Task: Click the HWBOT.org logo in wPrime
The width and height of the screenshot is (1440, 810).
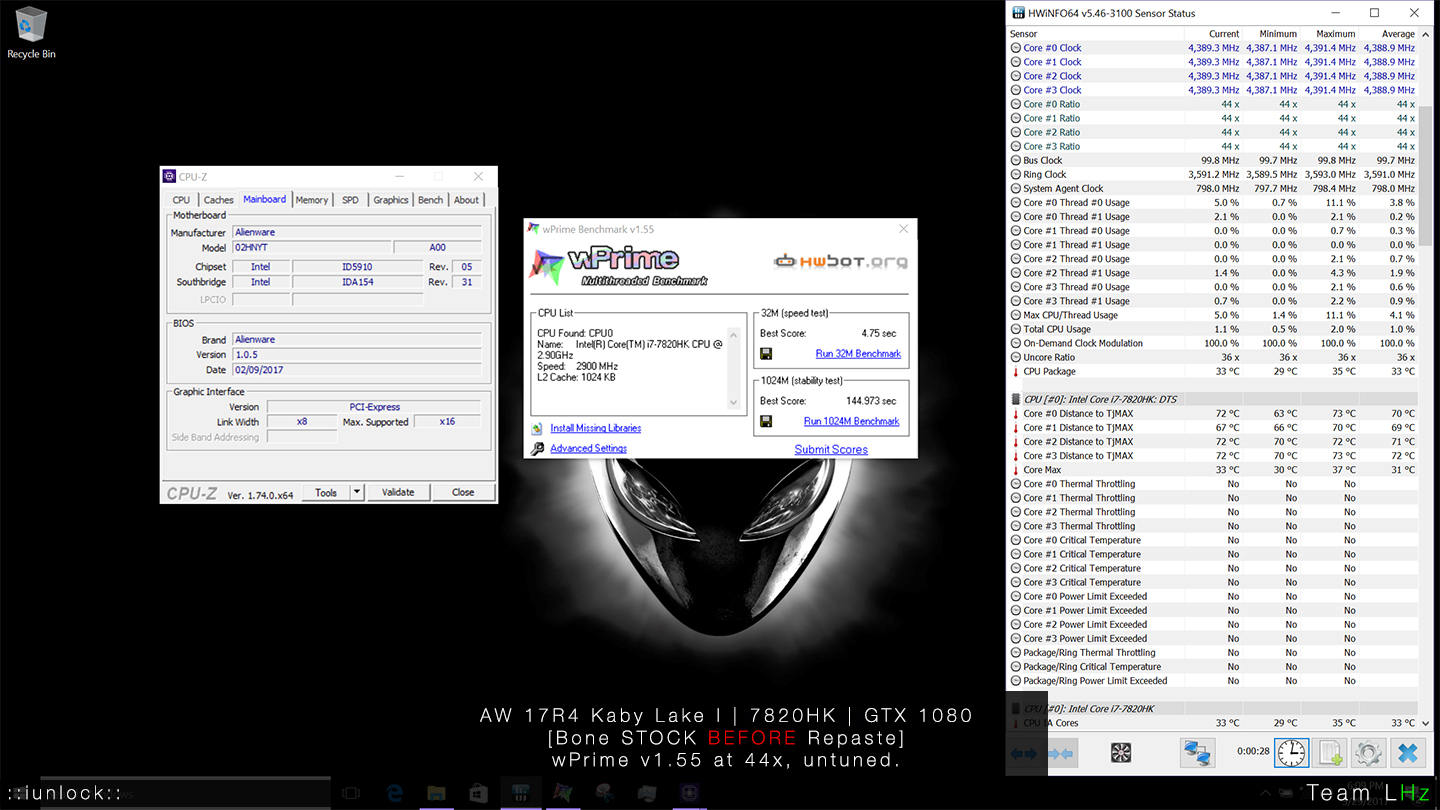Action: pyautogui.click(x=841, y=262)
